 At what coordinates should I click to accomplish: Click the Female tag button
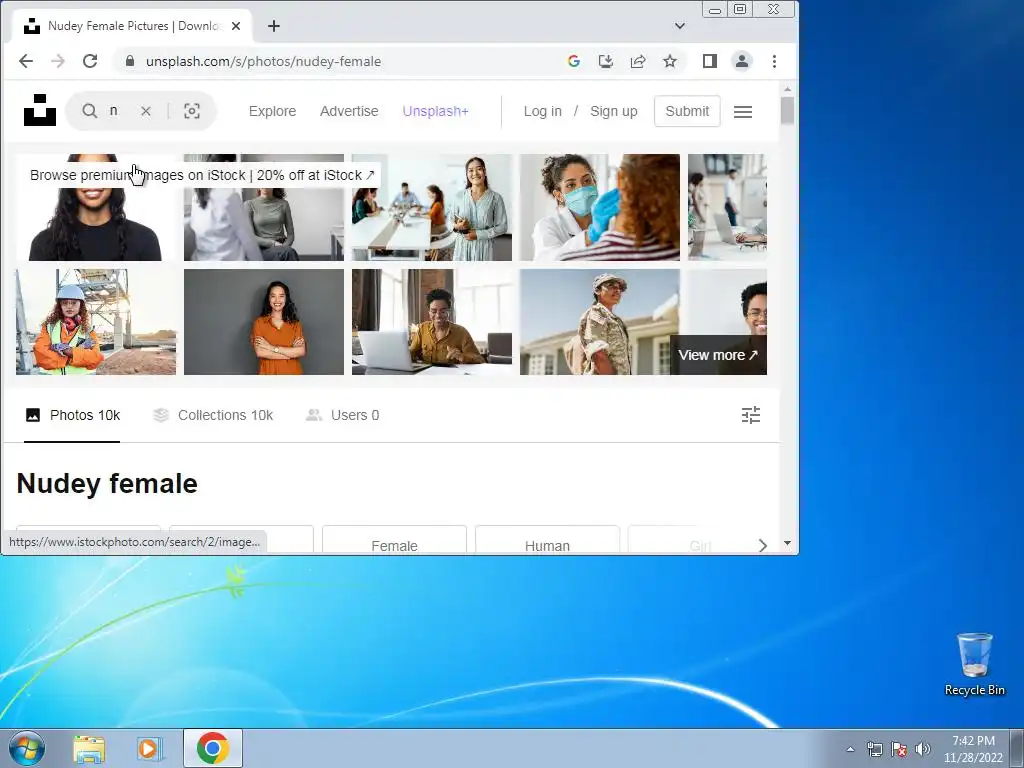click(394, 540)
